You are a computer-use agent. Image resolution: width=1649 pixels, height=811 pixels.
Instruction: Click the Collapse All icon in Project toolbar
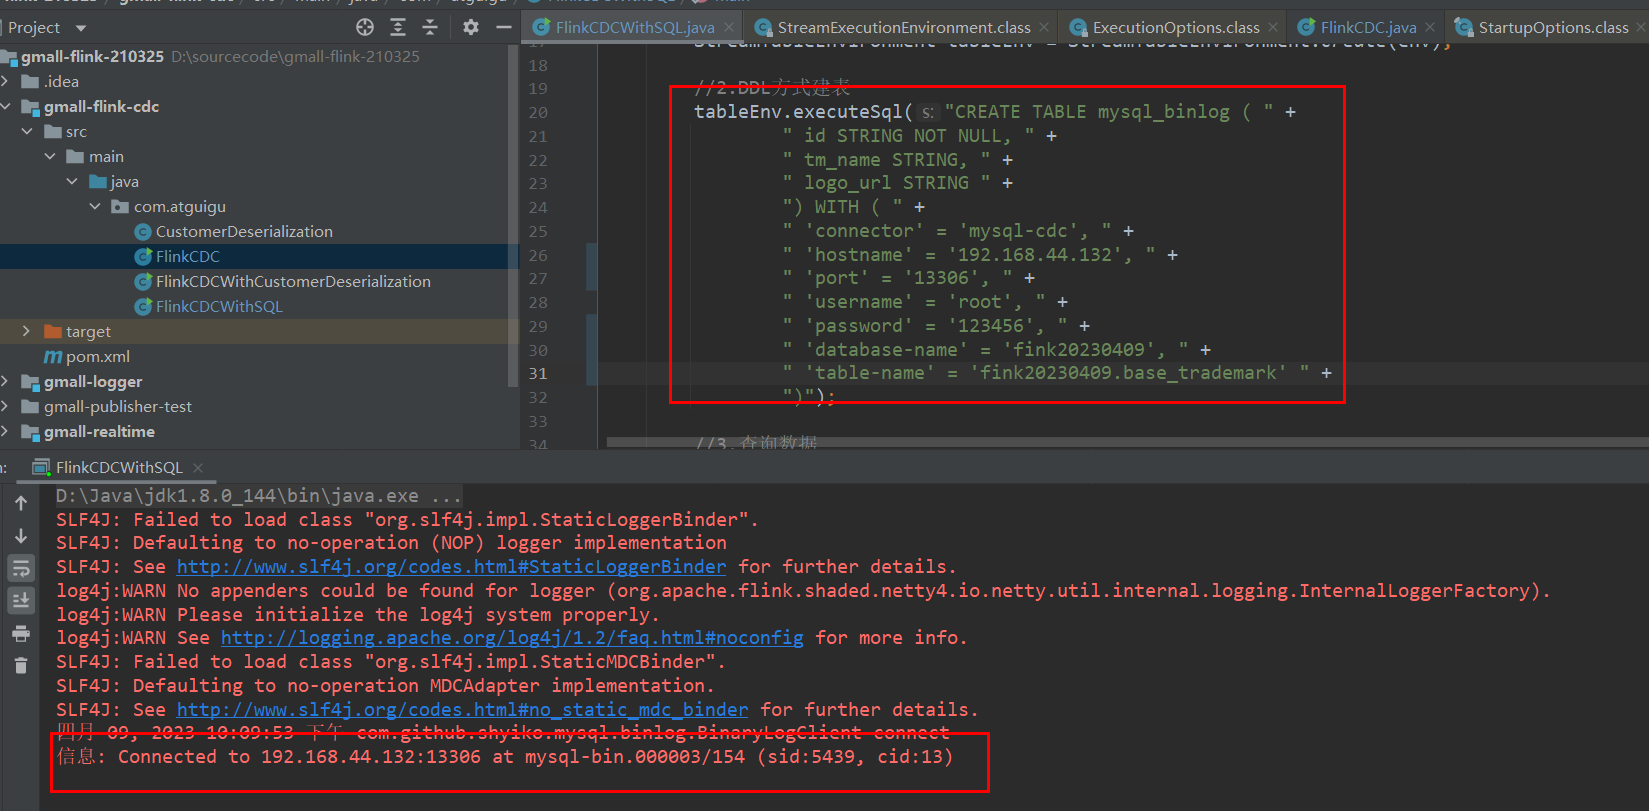430,27
